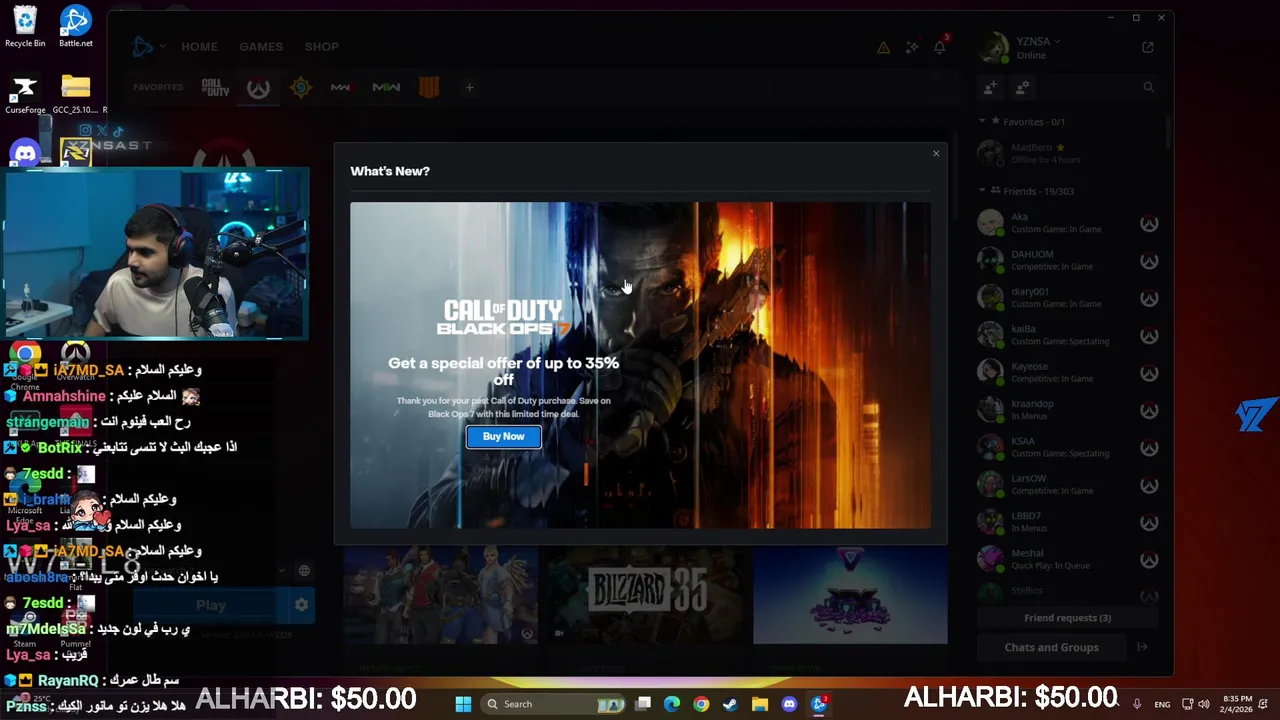Screen dimensions: 1280x720
Task: Open the SHOP tab
Action: (x=321, y=46)
